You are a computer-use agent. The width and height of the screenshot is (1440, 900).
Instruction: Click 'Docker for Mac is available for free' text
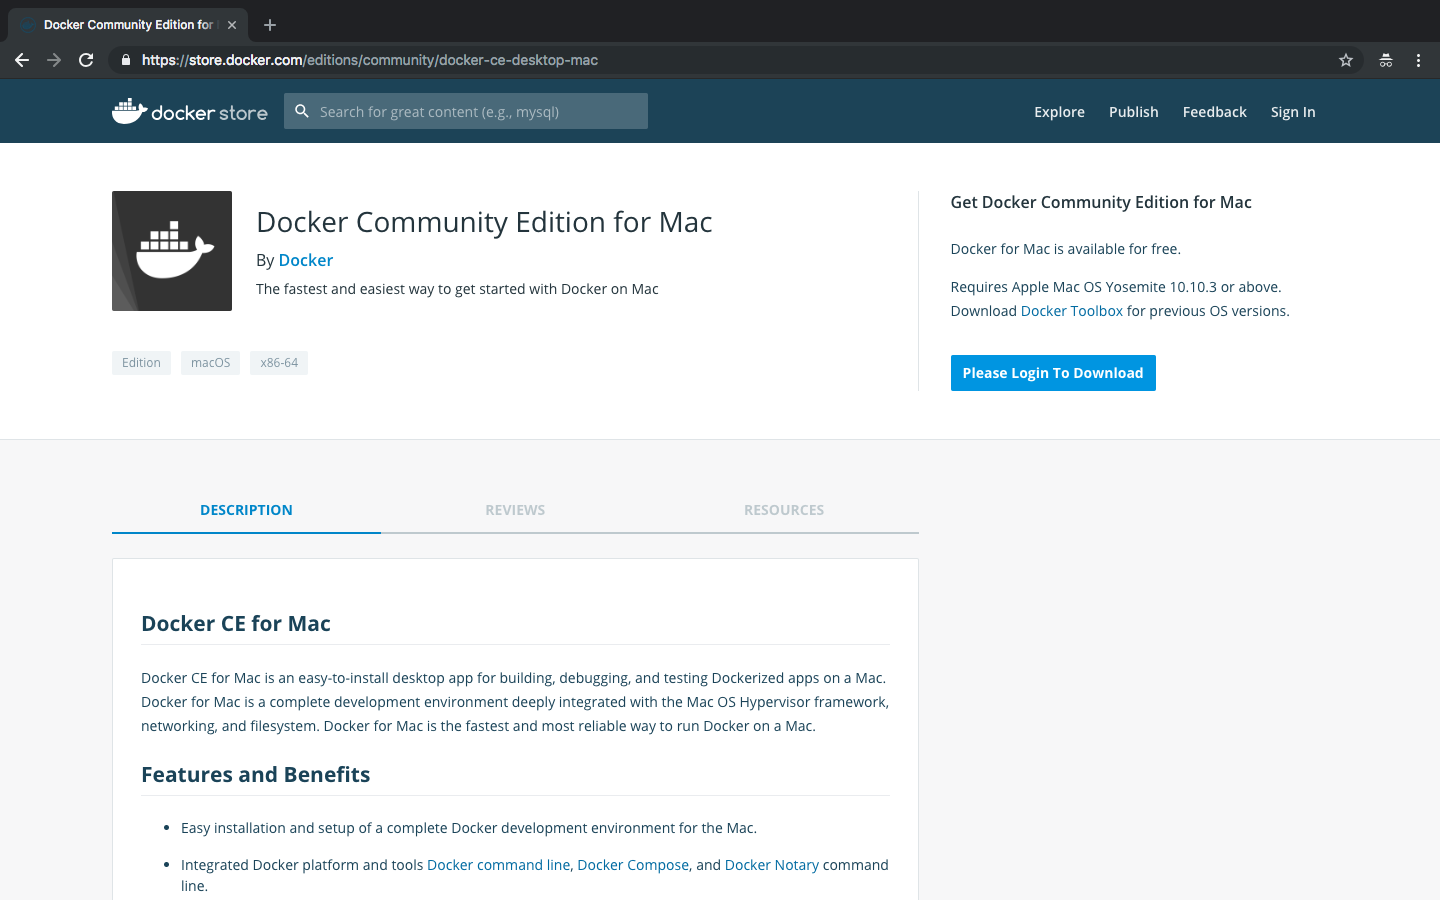click(x=1066, y=249)
